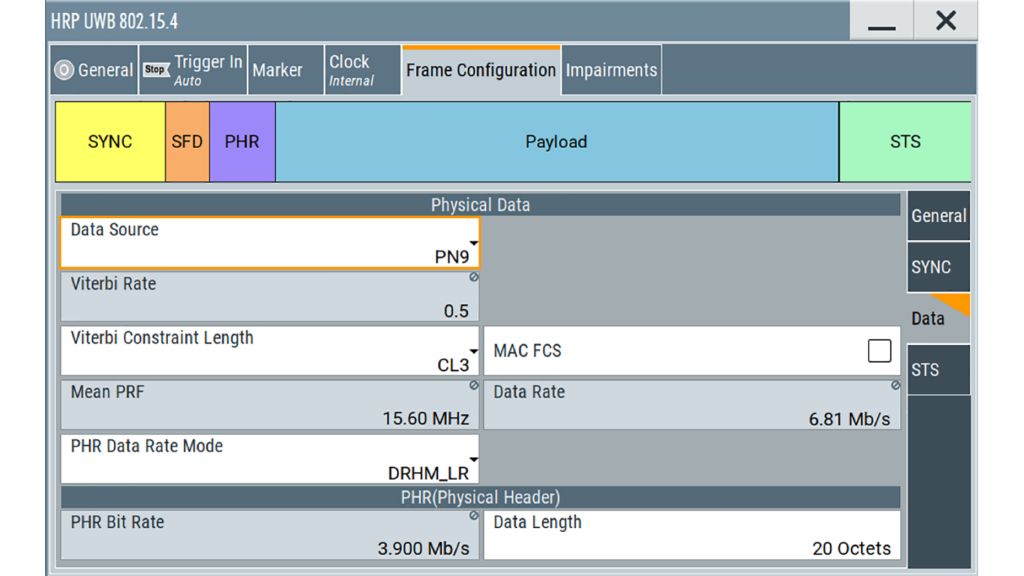1024x576 pixels.
Task: Switch to the Impairments tab
Action: 611,70
